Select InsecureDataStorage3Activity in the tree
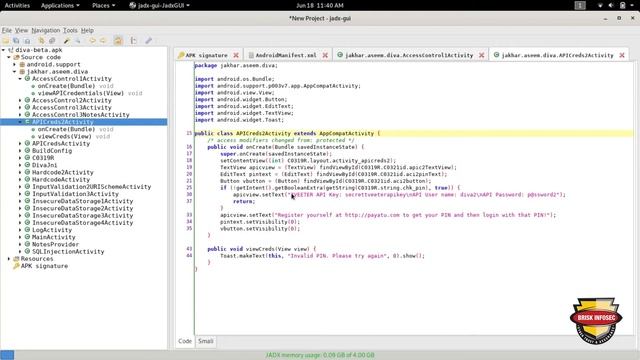Image resolution: width=640 pixels, height=360 pixels. [x=82, y=215]
